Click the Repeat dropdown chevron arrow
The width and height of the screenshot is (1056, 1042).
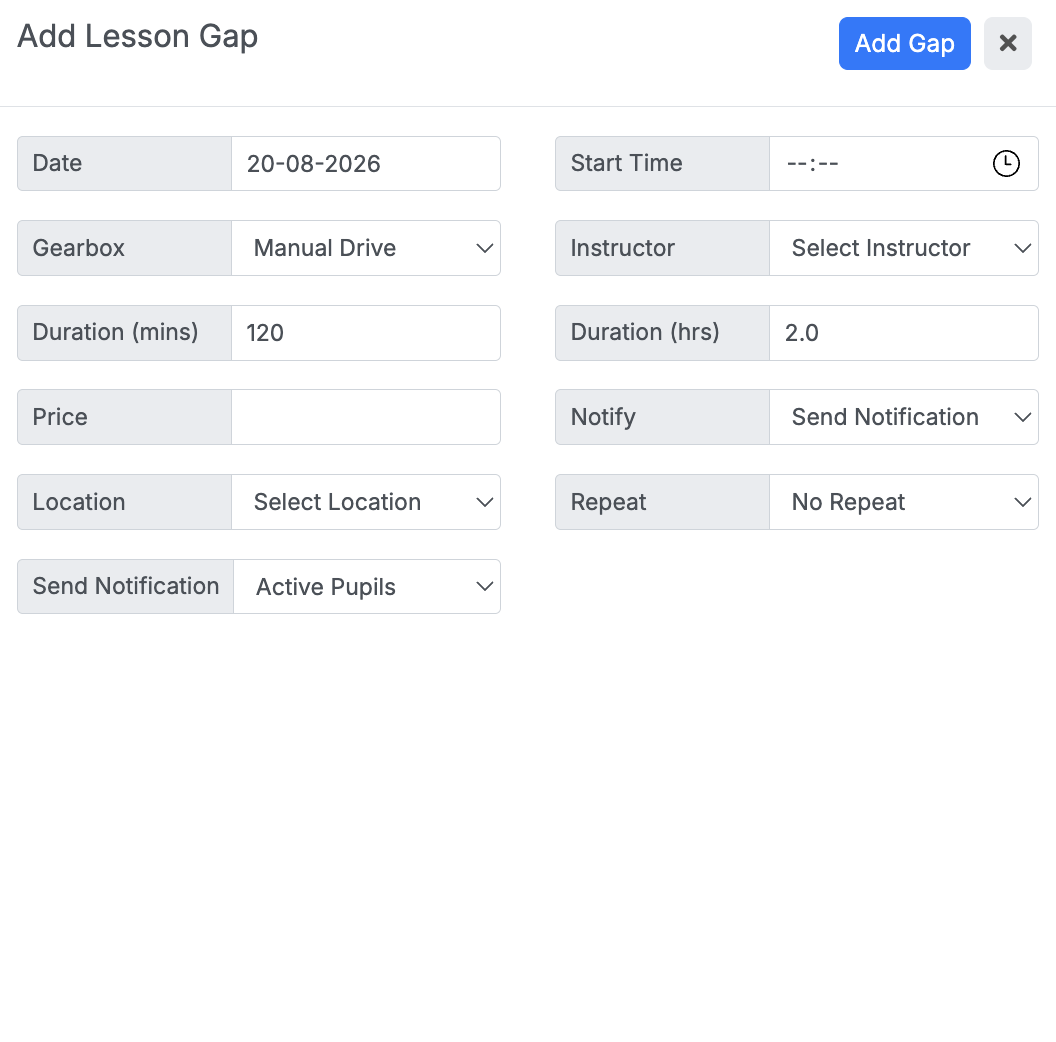coord(1022,502)
